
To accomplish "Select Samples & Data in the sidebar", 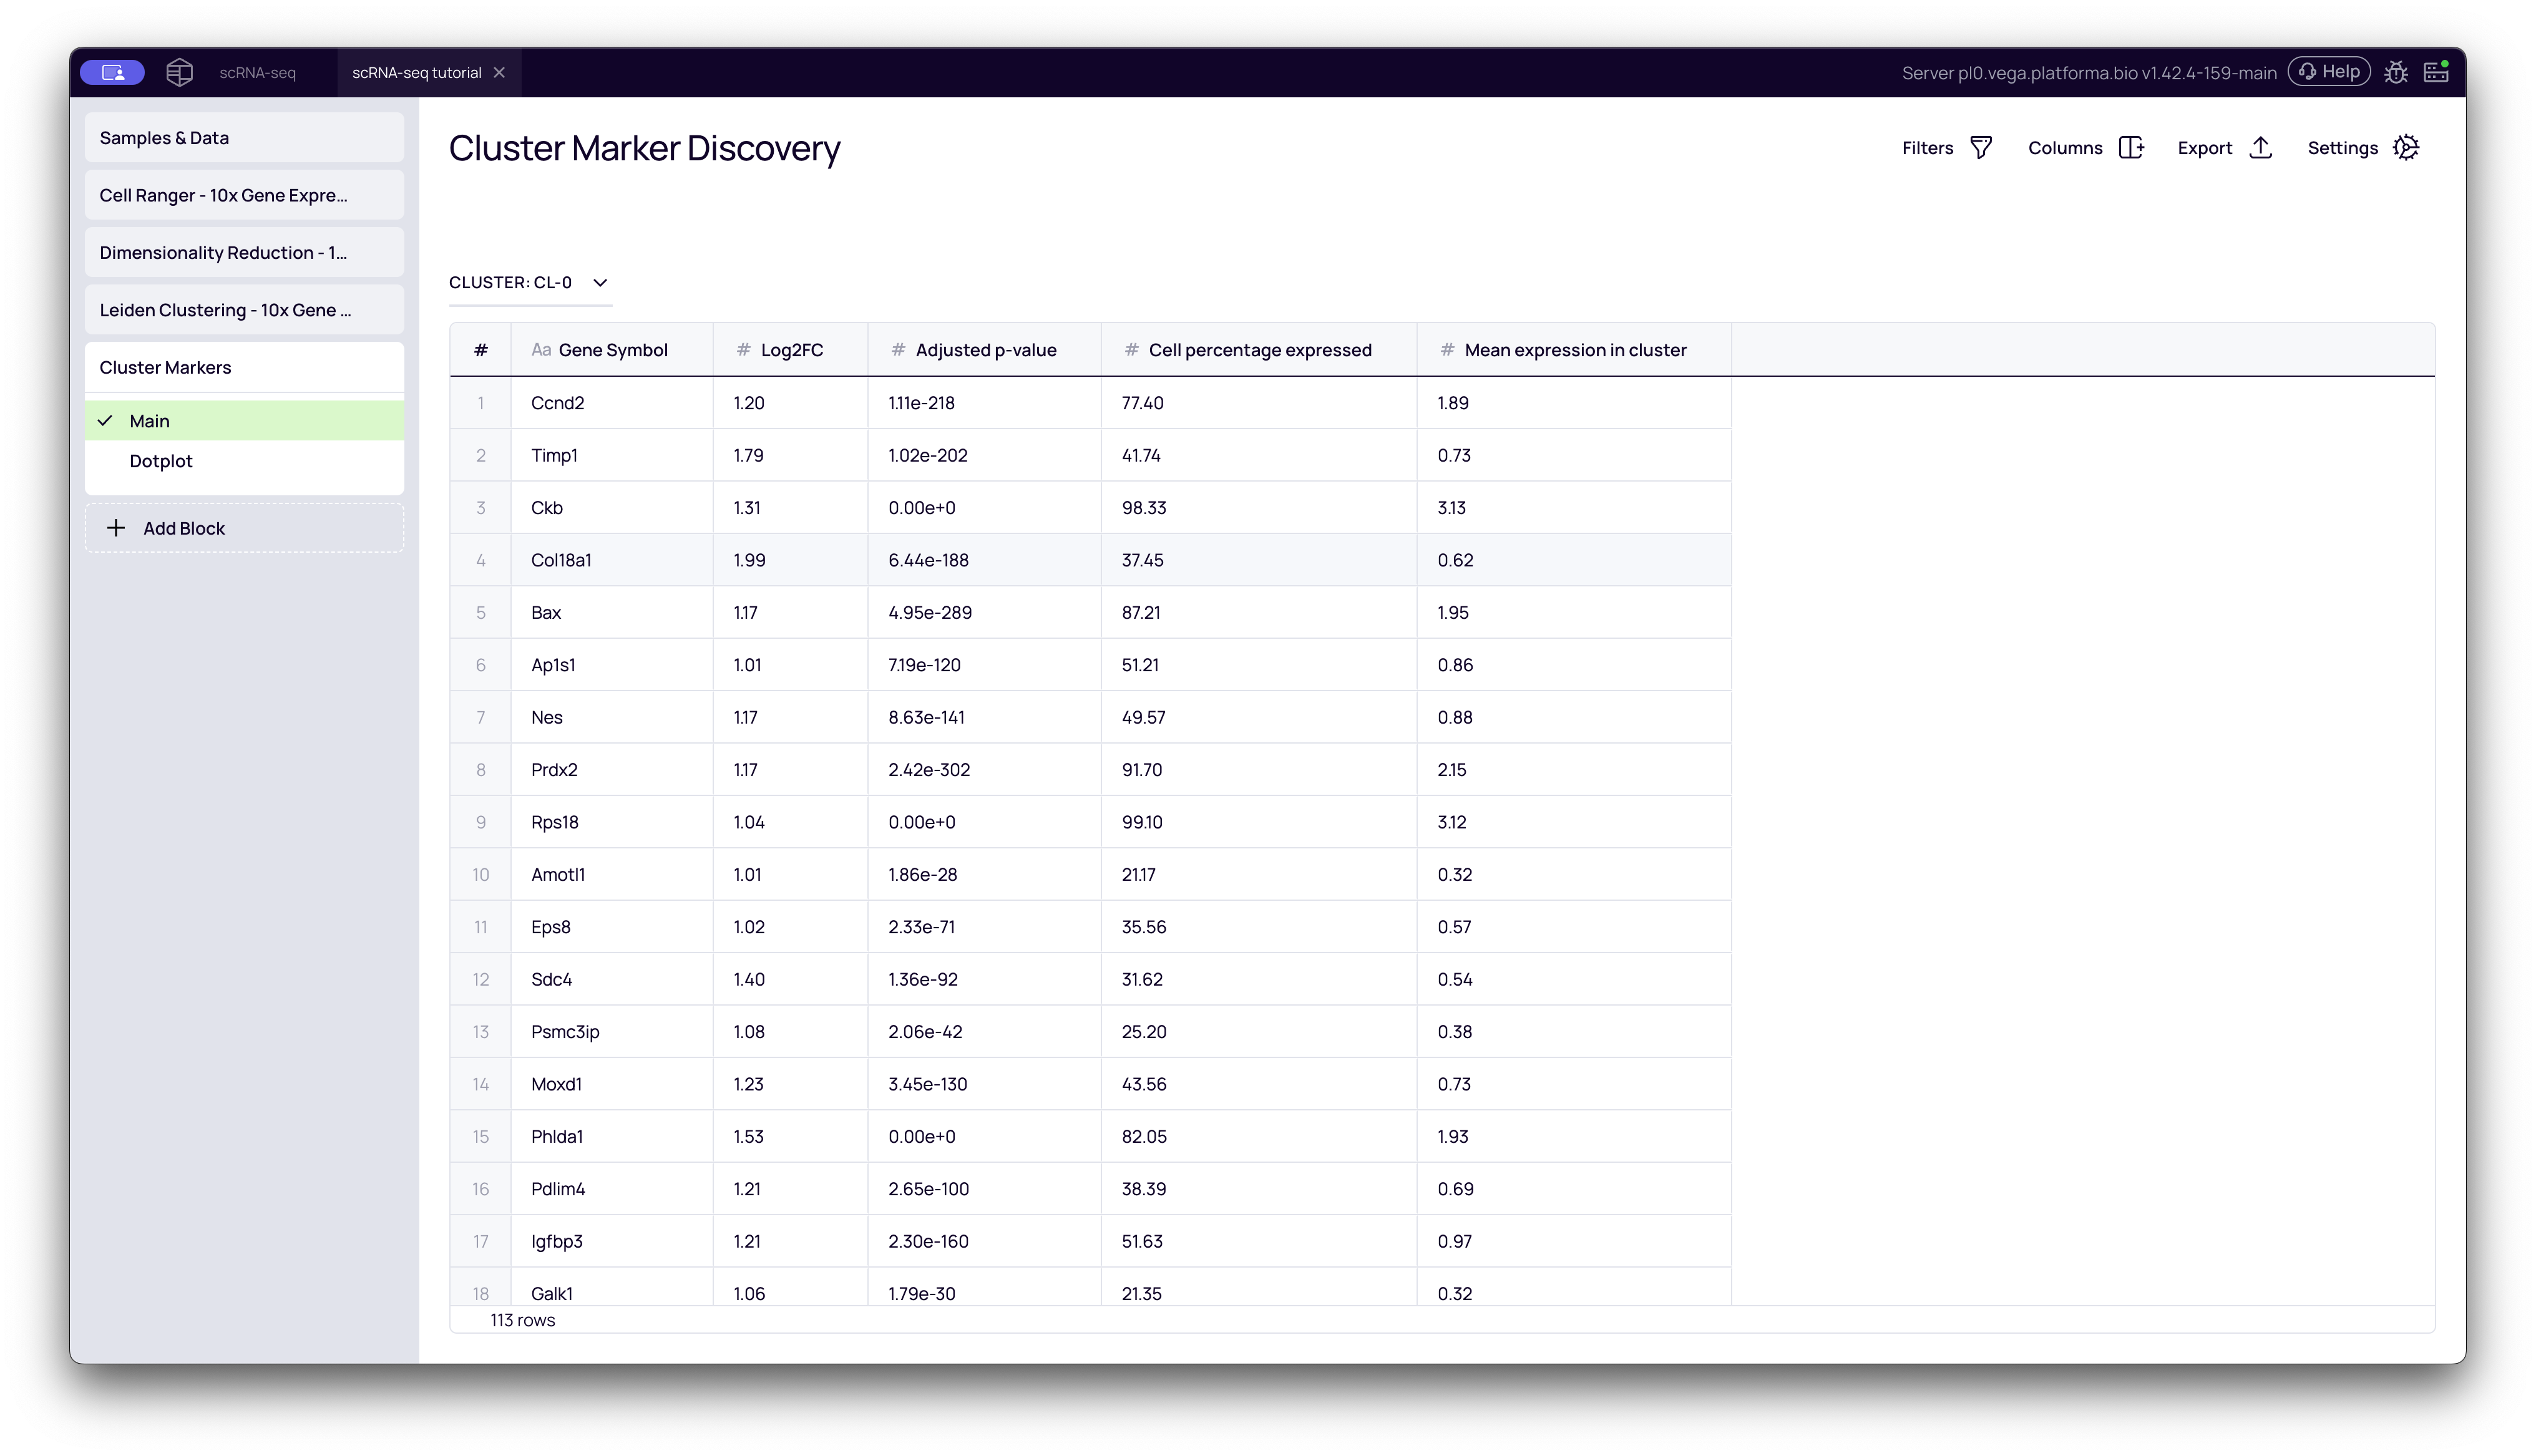I will tap(244, 137).
